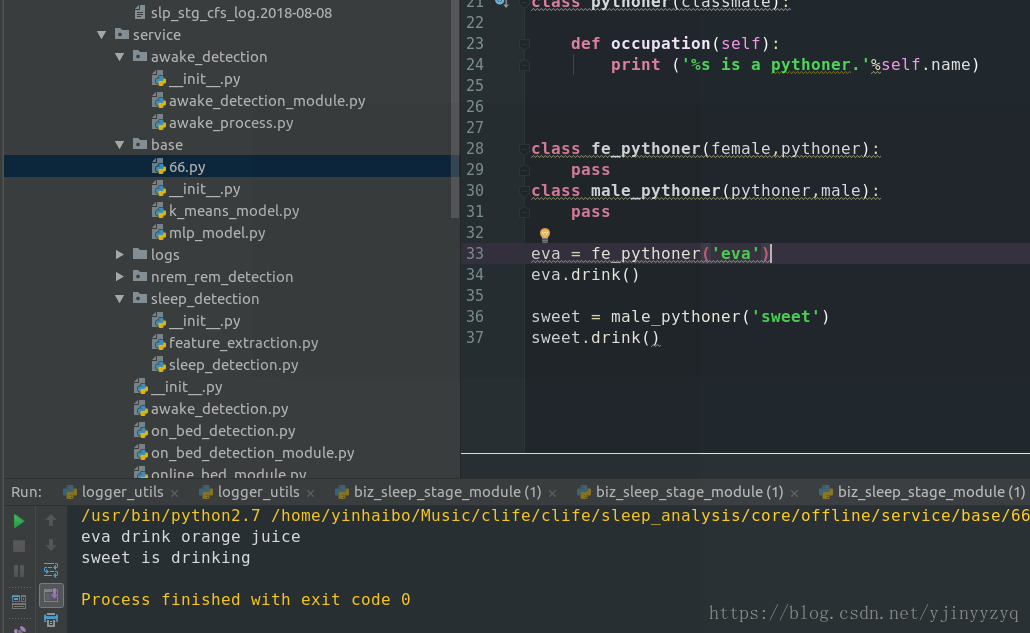The image size is (1030, 633).
Task: Click the folder icon of logs
Action: [140, 254]
